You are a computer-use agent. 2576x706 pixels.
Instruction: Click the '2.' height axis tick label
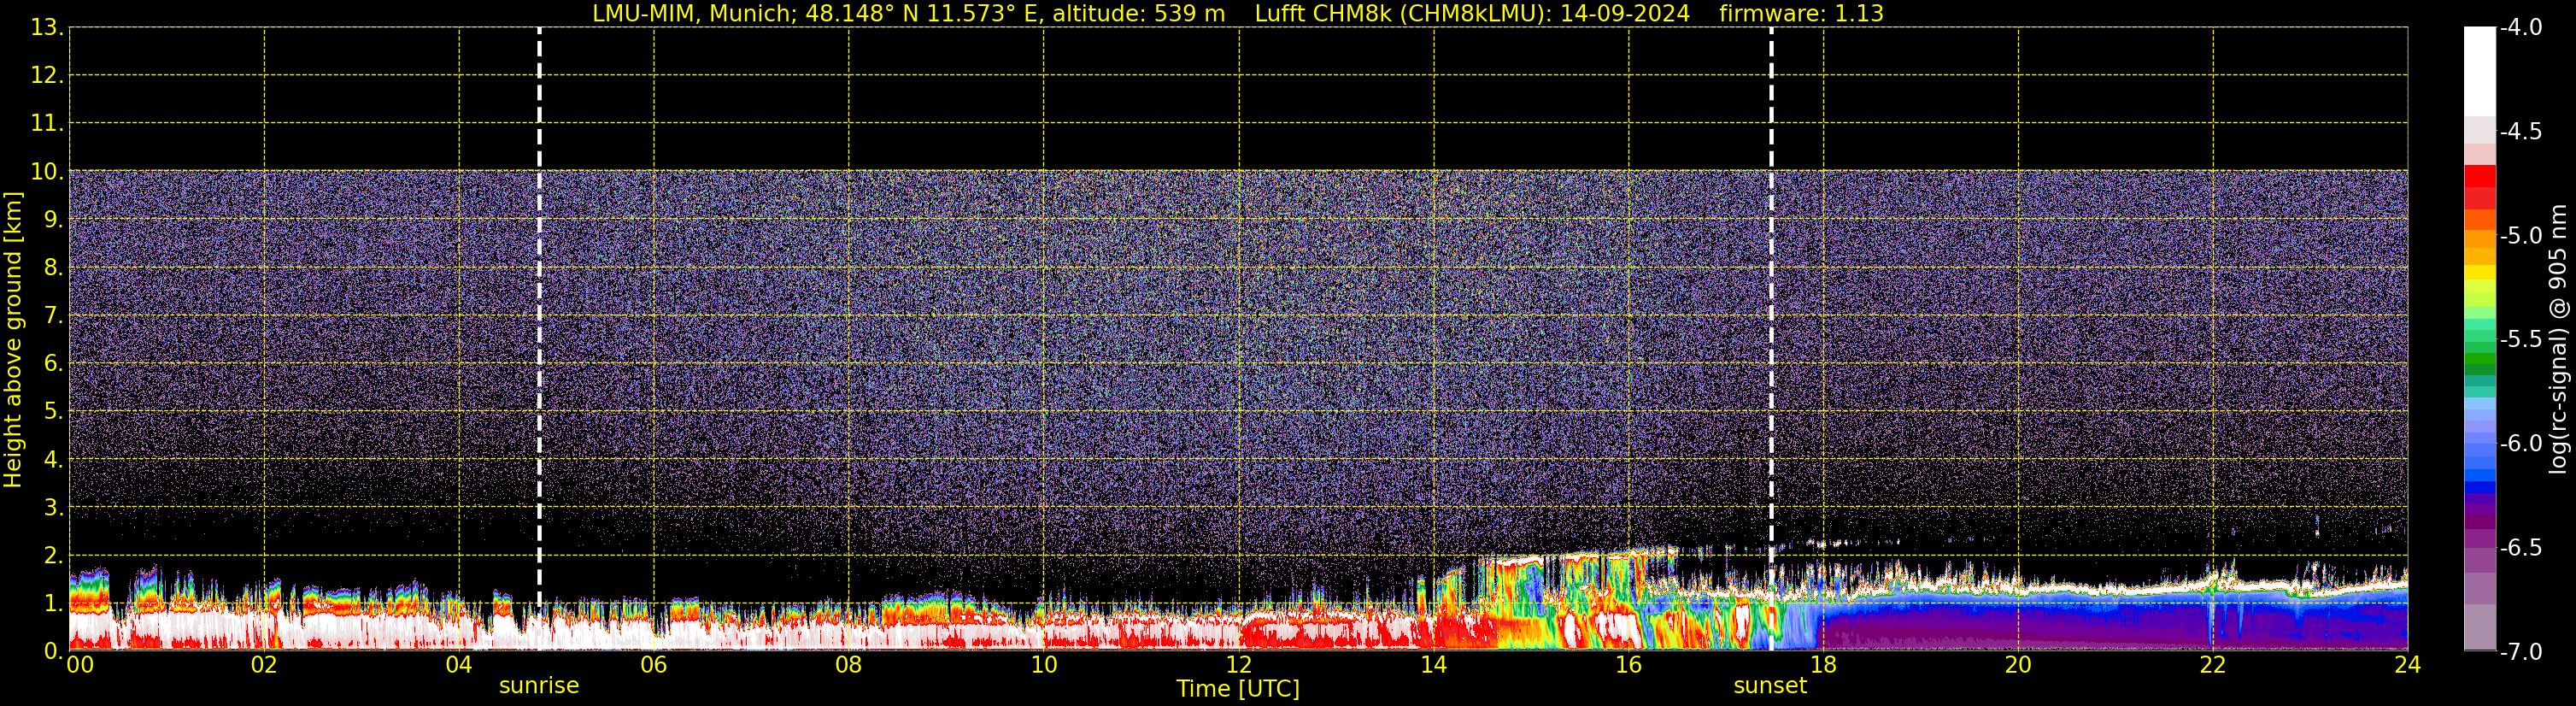tap(53, 556)
